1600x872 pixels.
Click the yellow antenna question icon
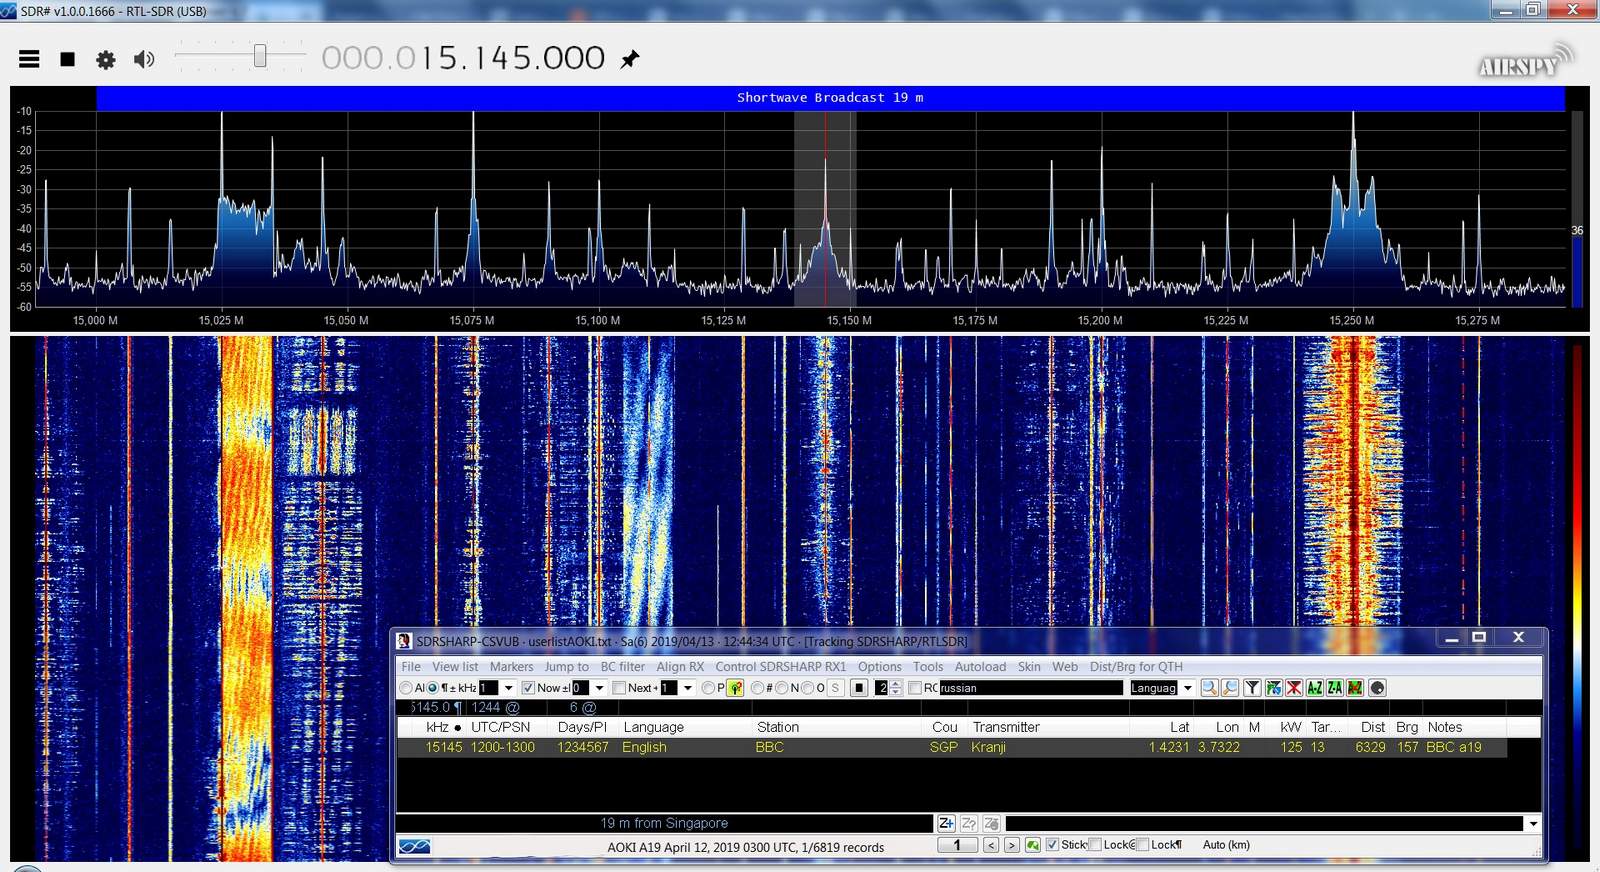click(735, 688)
